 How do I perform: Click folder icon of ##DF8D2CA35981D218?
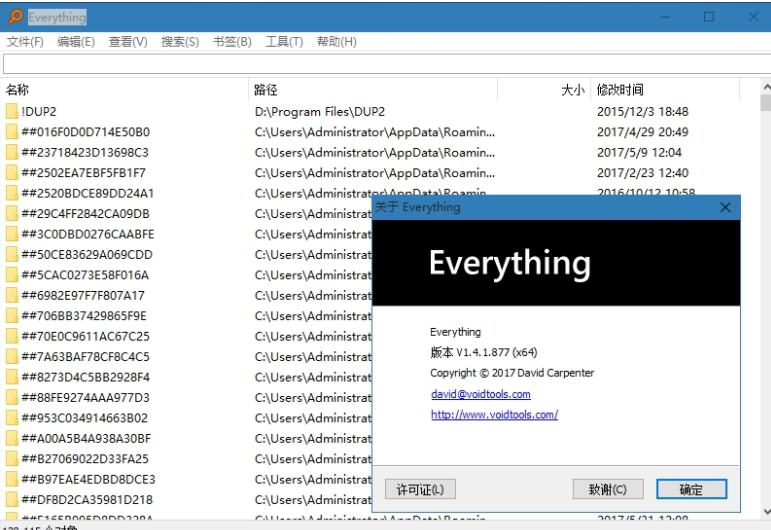(x=12, y=499)
